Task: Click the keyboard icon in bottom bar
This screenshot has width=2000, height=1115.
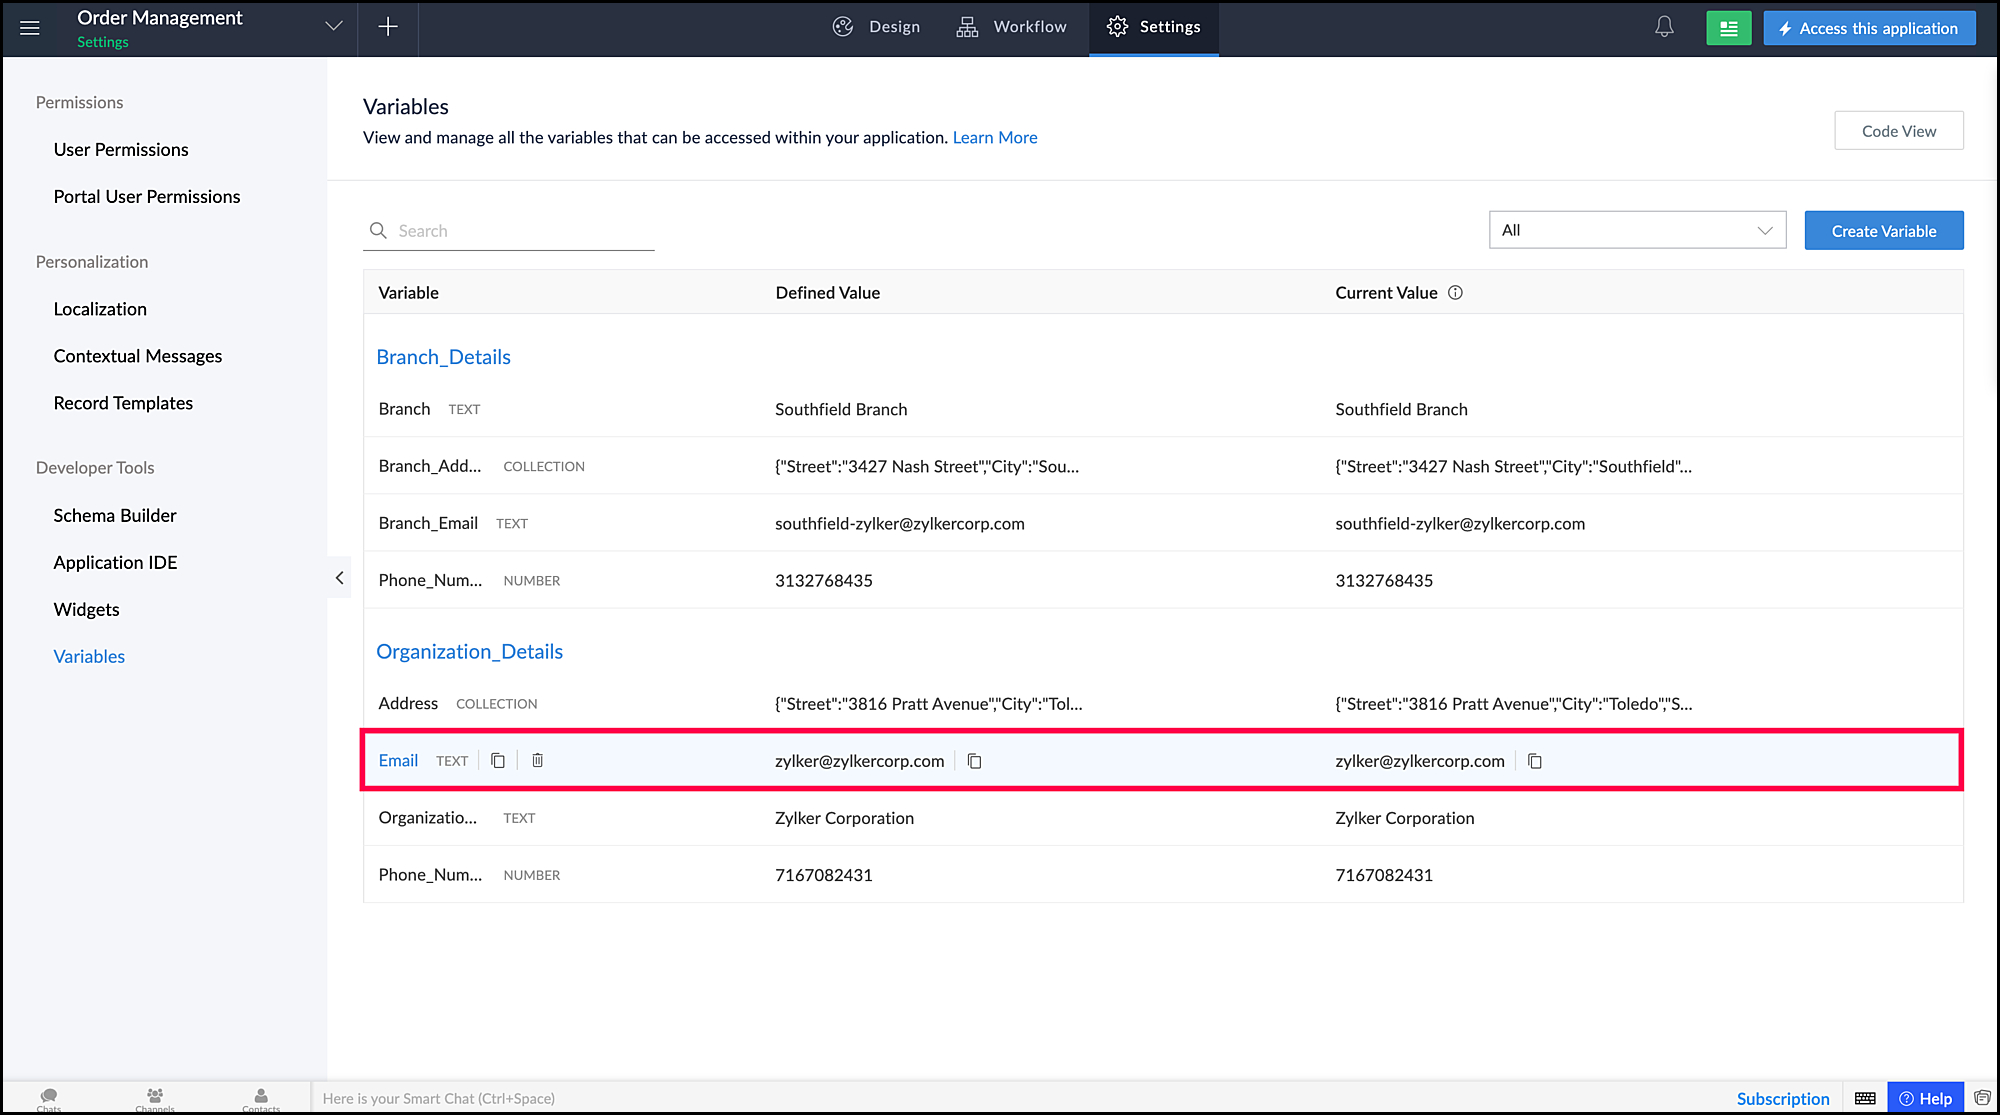Action: coord(1865,1098)
